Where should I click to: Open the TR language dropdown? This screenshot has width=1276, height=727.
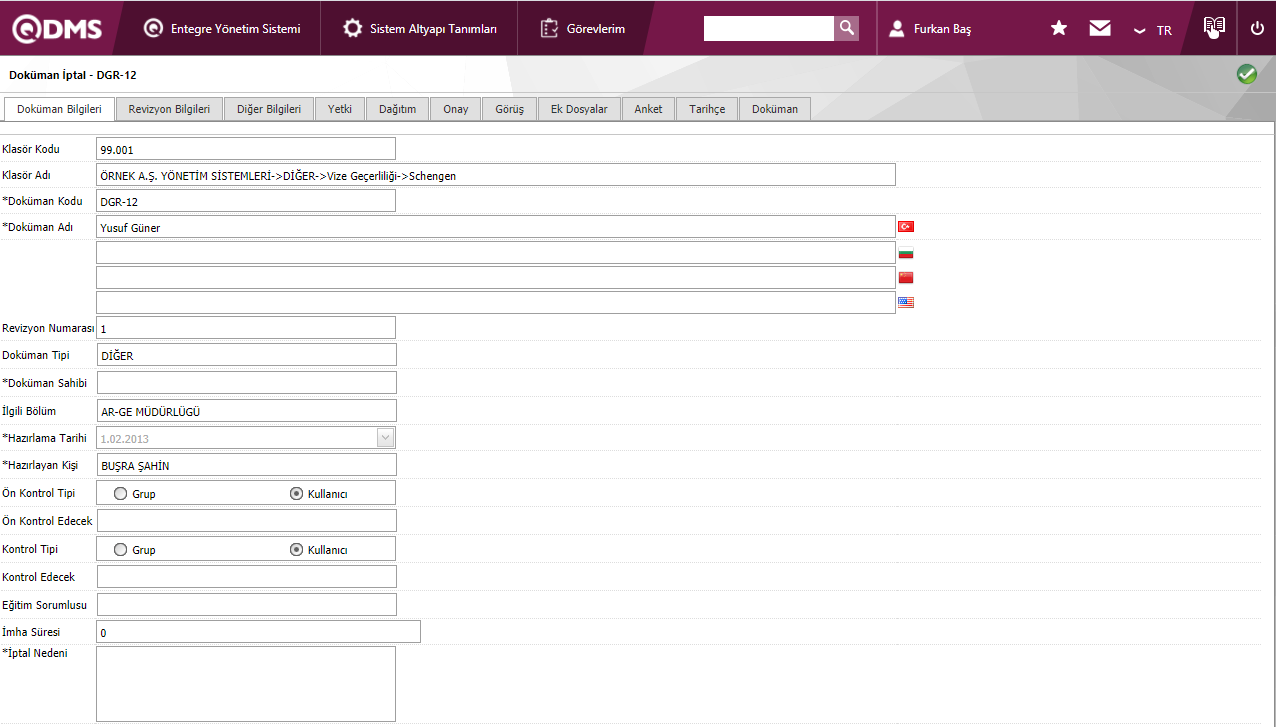click(x=1152, y=30)
